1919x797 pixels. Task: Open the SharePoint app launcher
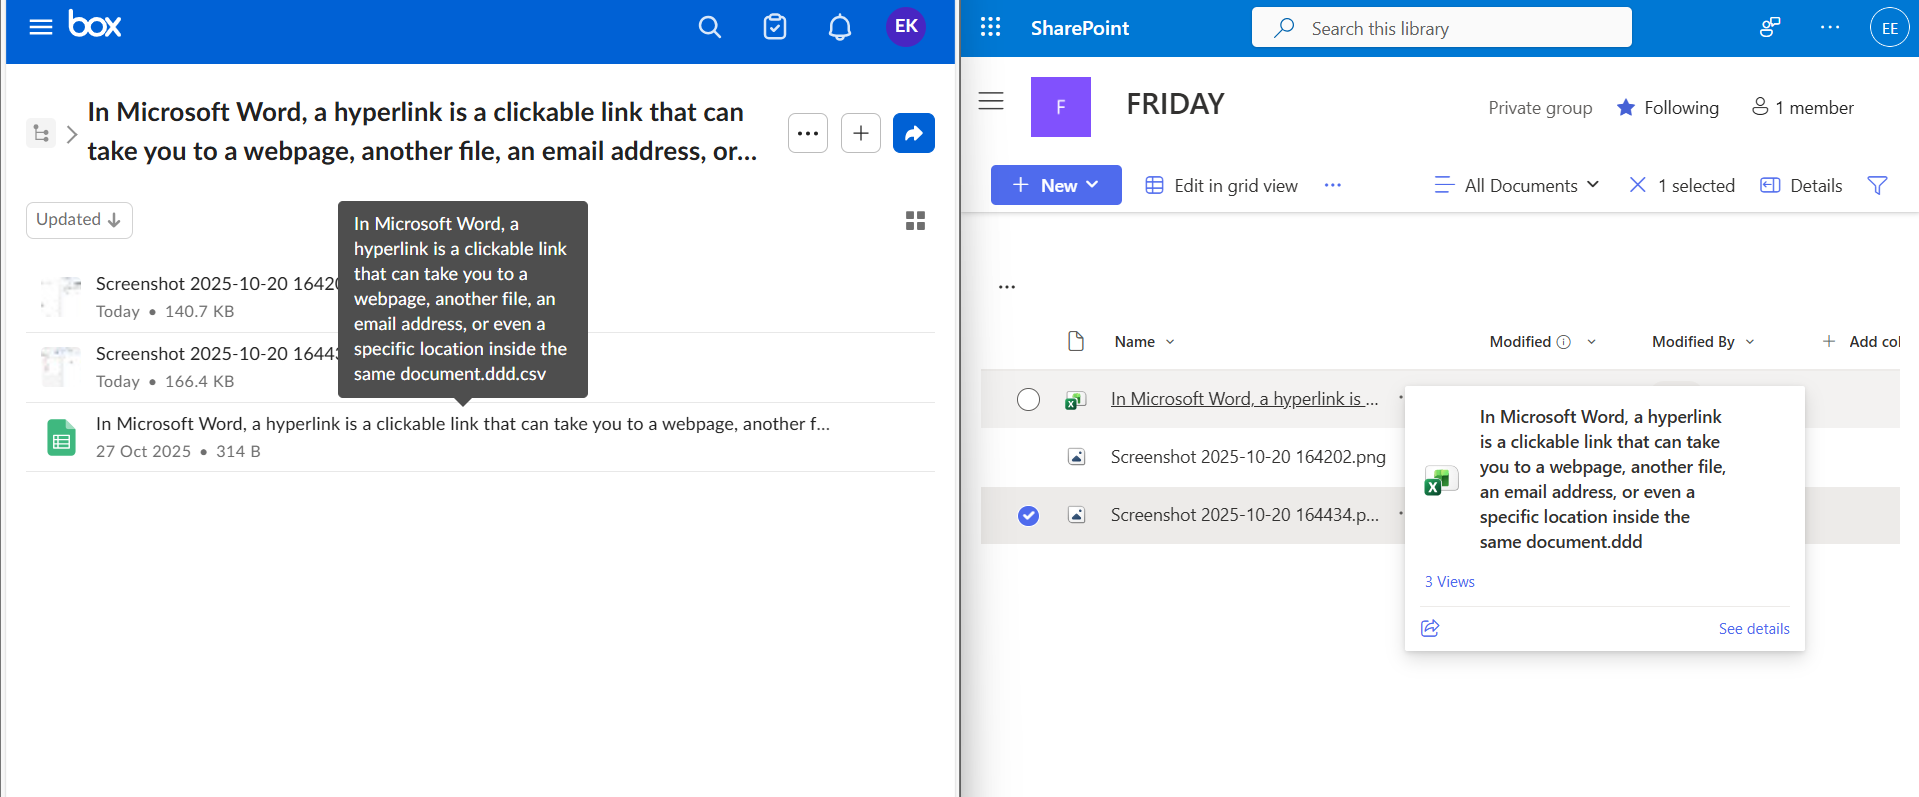pyautogui.click(x=990, y=27)
